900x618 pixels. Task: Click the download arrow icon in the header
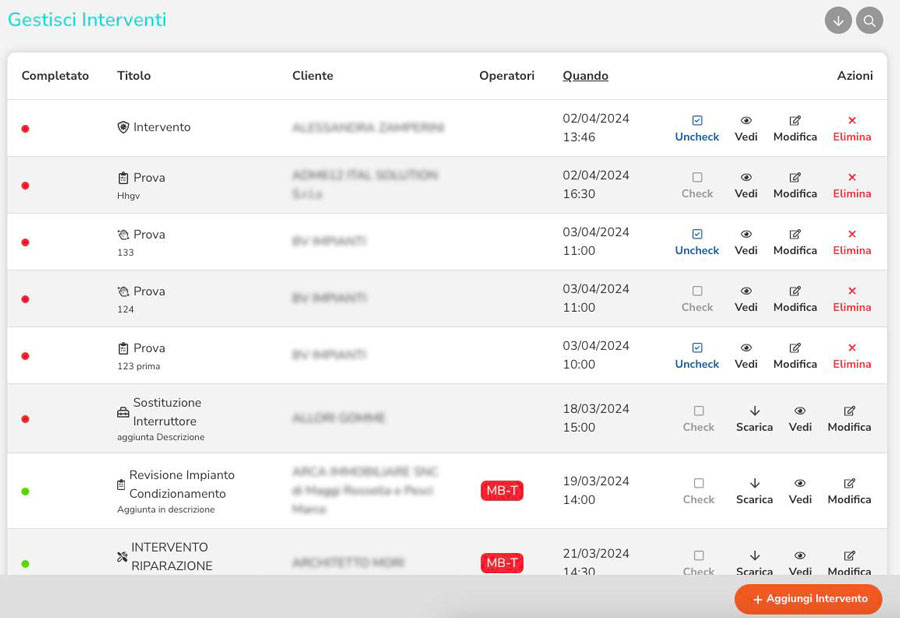click(838, 21)
